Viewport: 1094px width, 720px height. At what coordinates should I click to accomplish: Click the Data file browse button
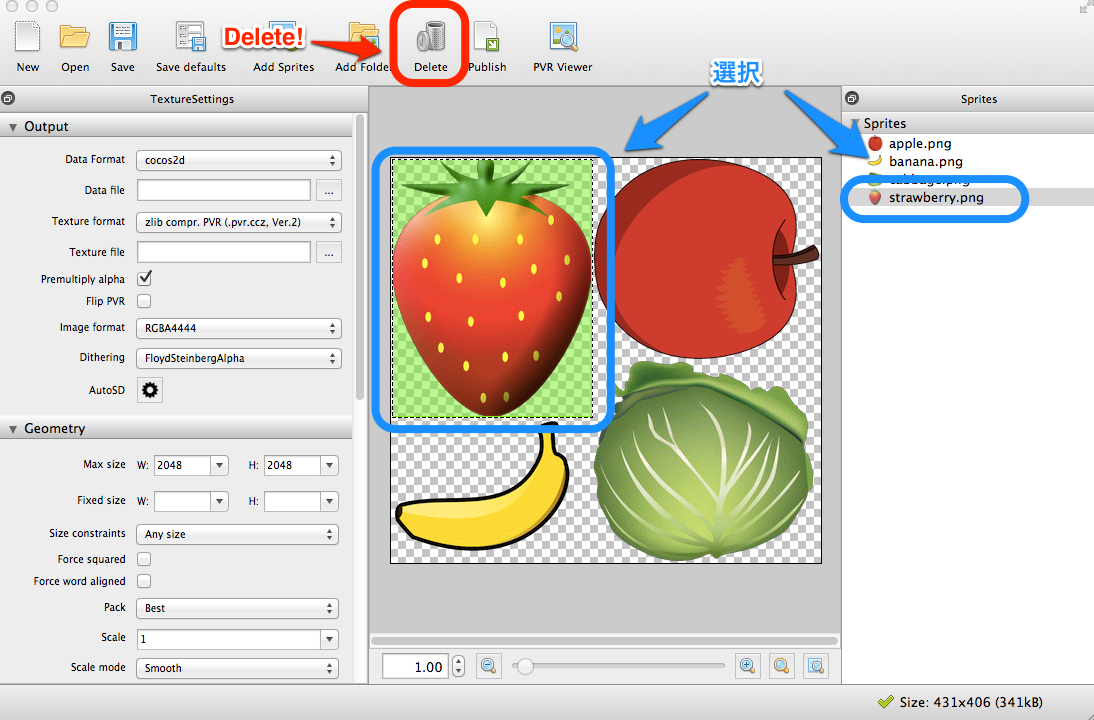329,190
